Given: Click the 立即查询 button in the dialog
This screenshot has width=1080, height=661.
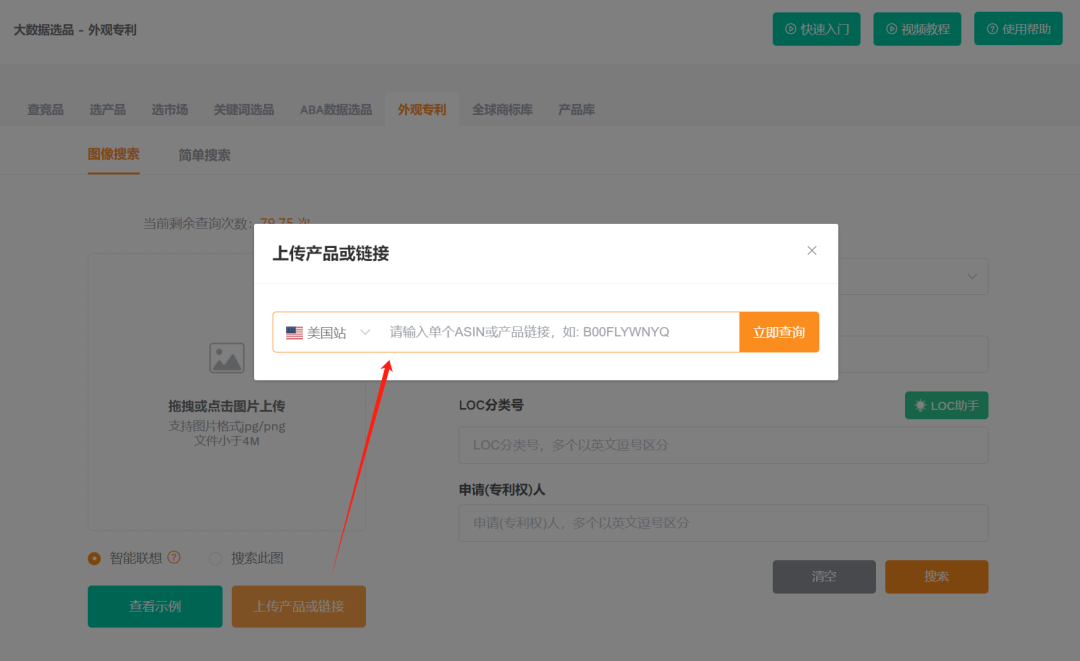Looking at the screenshot, I should coord(779,331).
